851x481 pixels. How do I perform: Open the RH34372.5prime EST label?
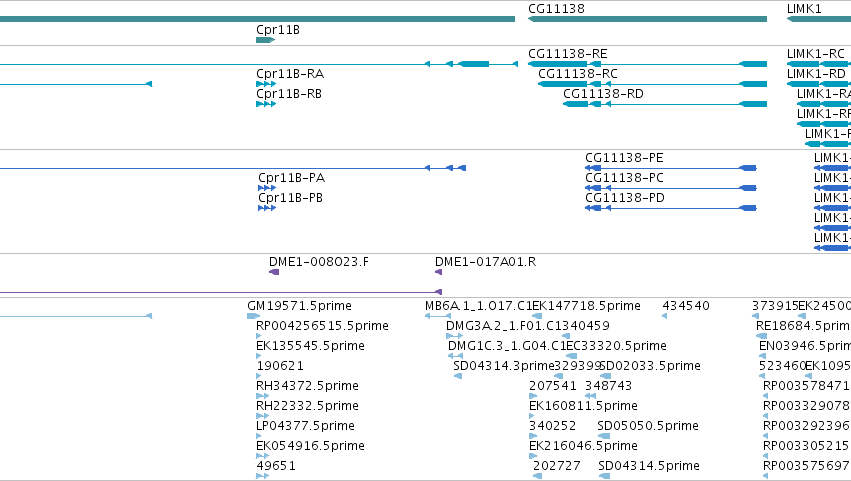307,387
